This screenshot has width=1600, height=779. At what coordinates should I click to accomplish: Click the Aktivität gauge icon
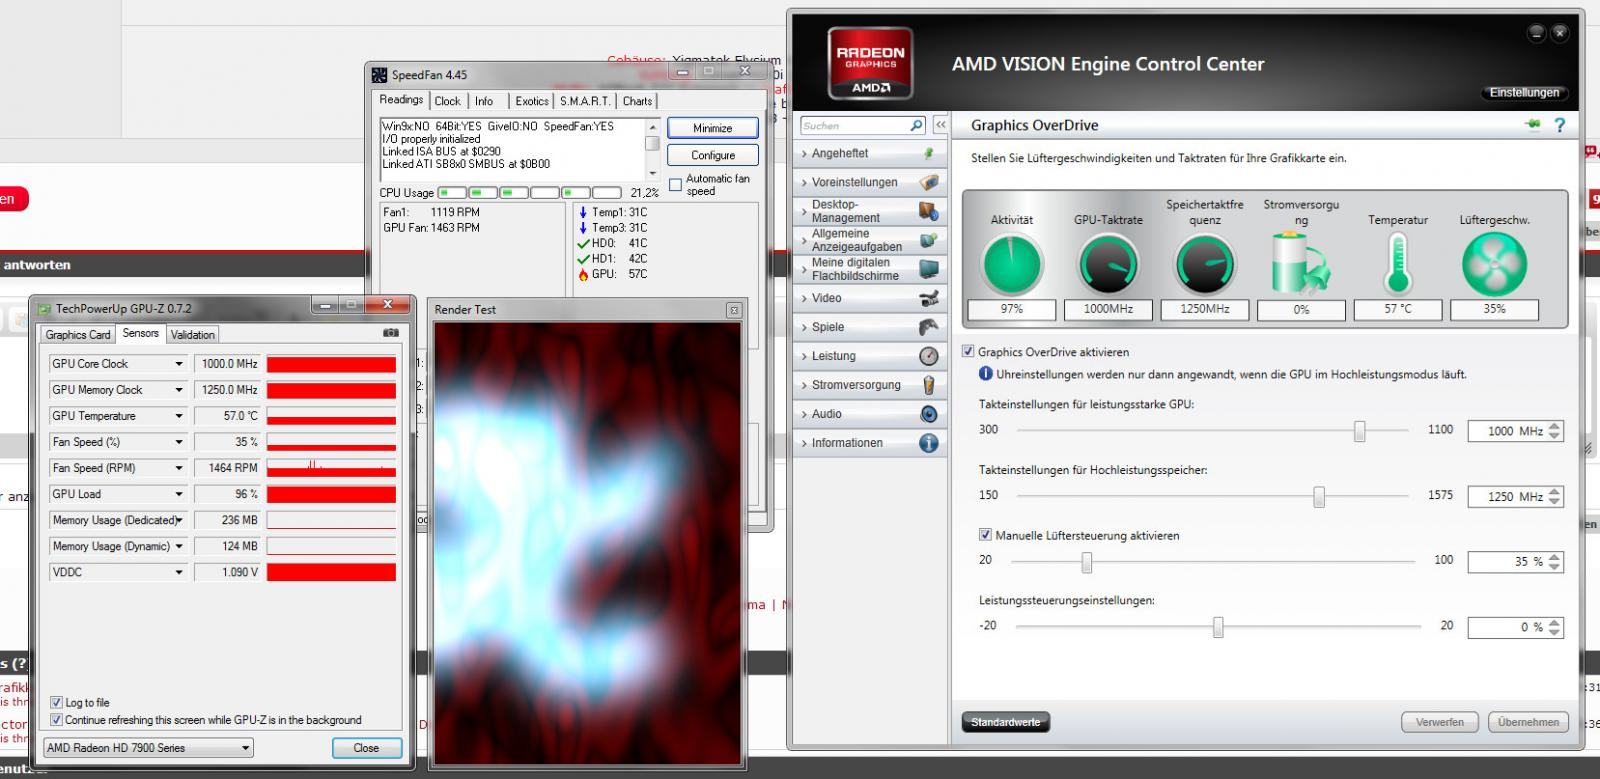[1012, 265]
